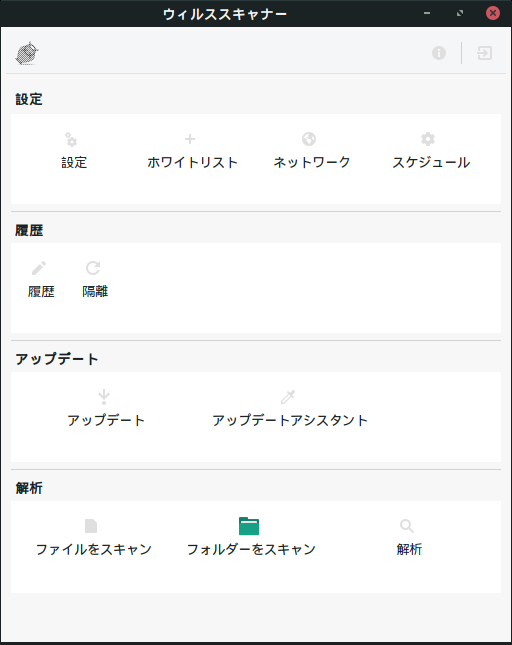This screenshot has width=512, height=645.
Task: Select the アップデートアシスタント text
Action: pyautogui.click(x=290, y=420)
